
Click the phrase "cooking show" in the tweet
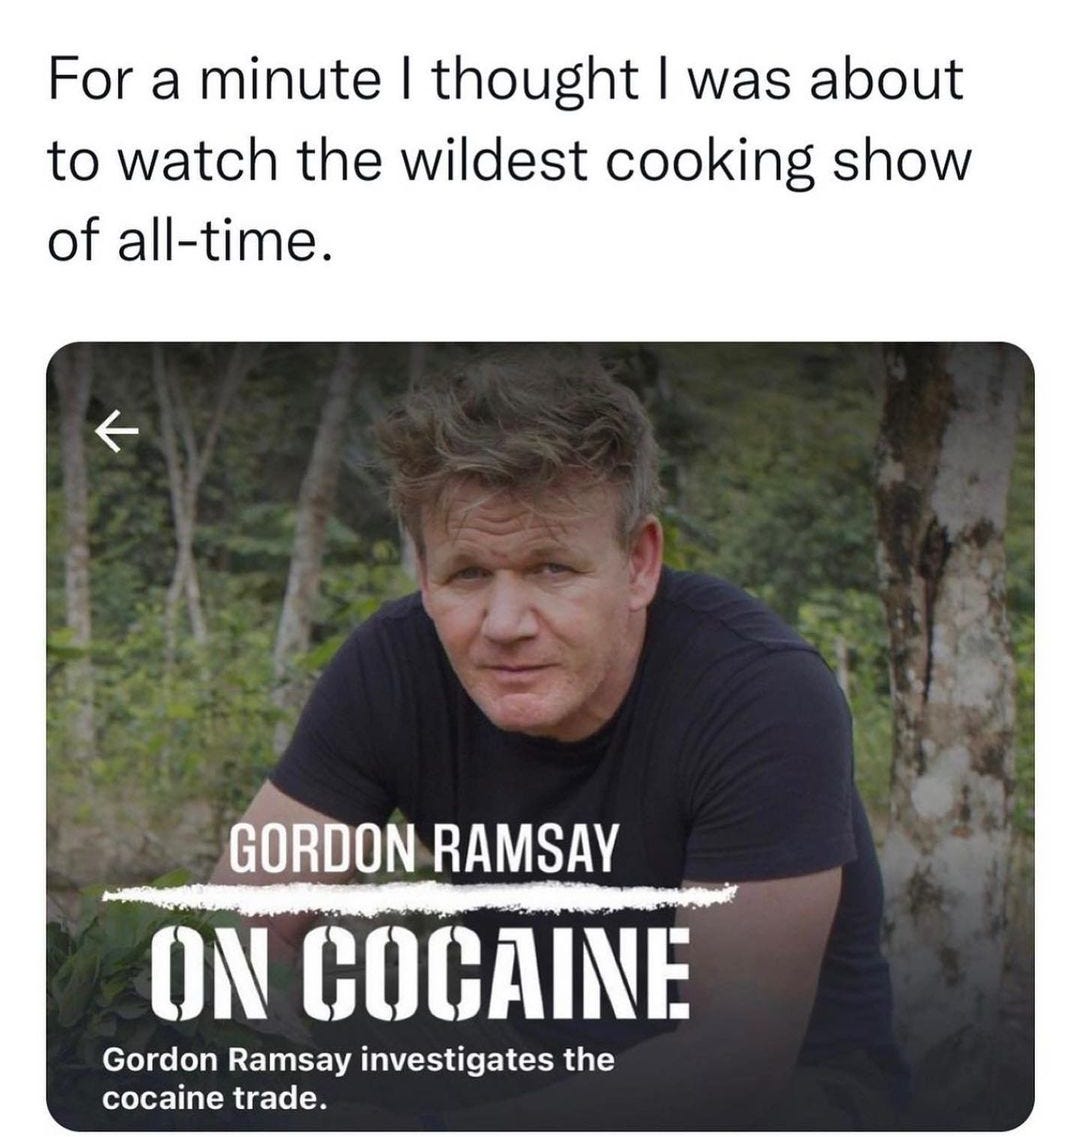[x=788, y=161]
